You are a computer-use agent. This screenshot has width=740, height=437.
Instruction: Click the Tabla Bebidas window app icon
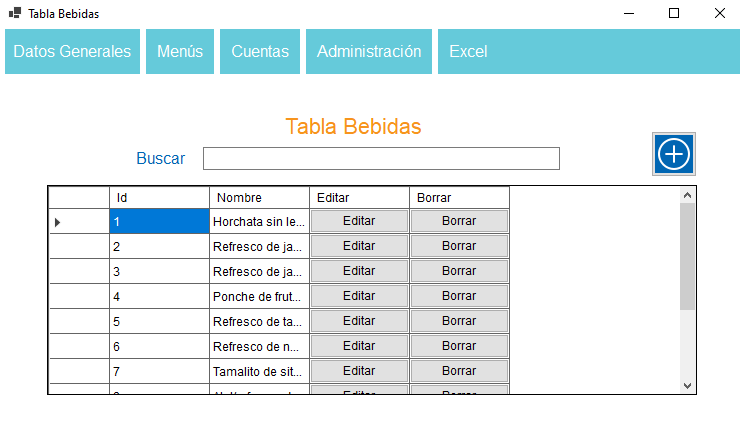click(x=15, y=13)
